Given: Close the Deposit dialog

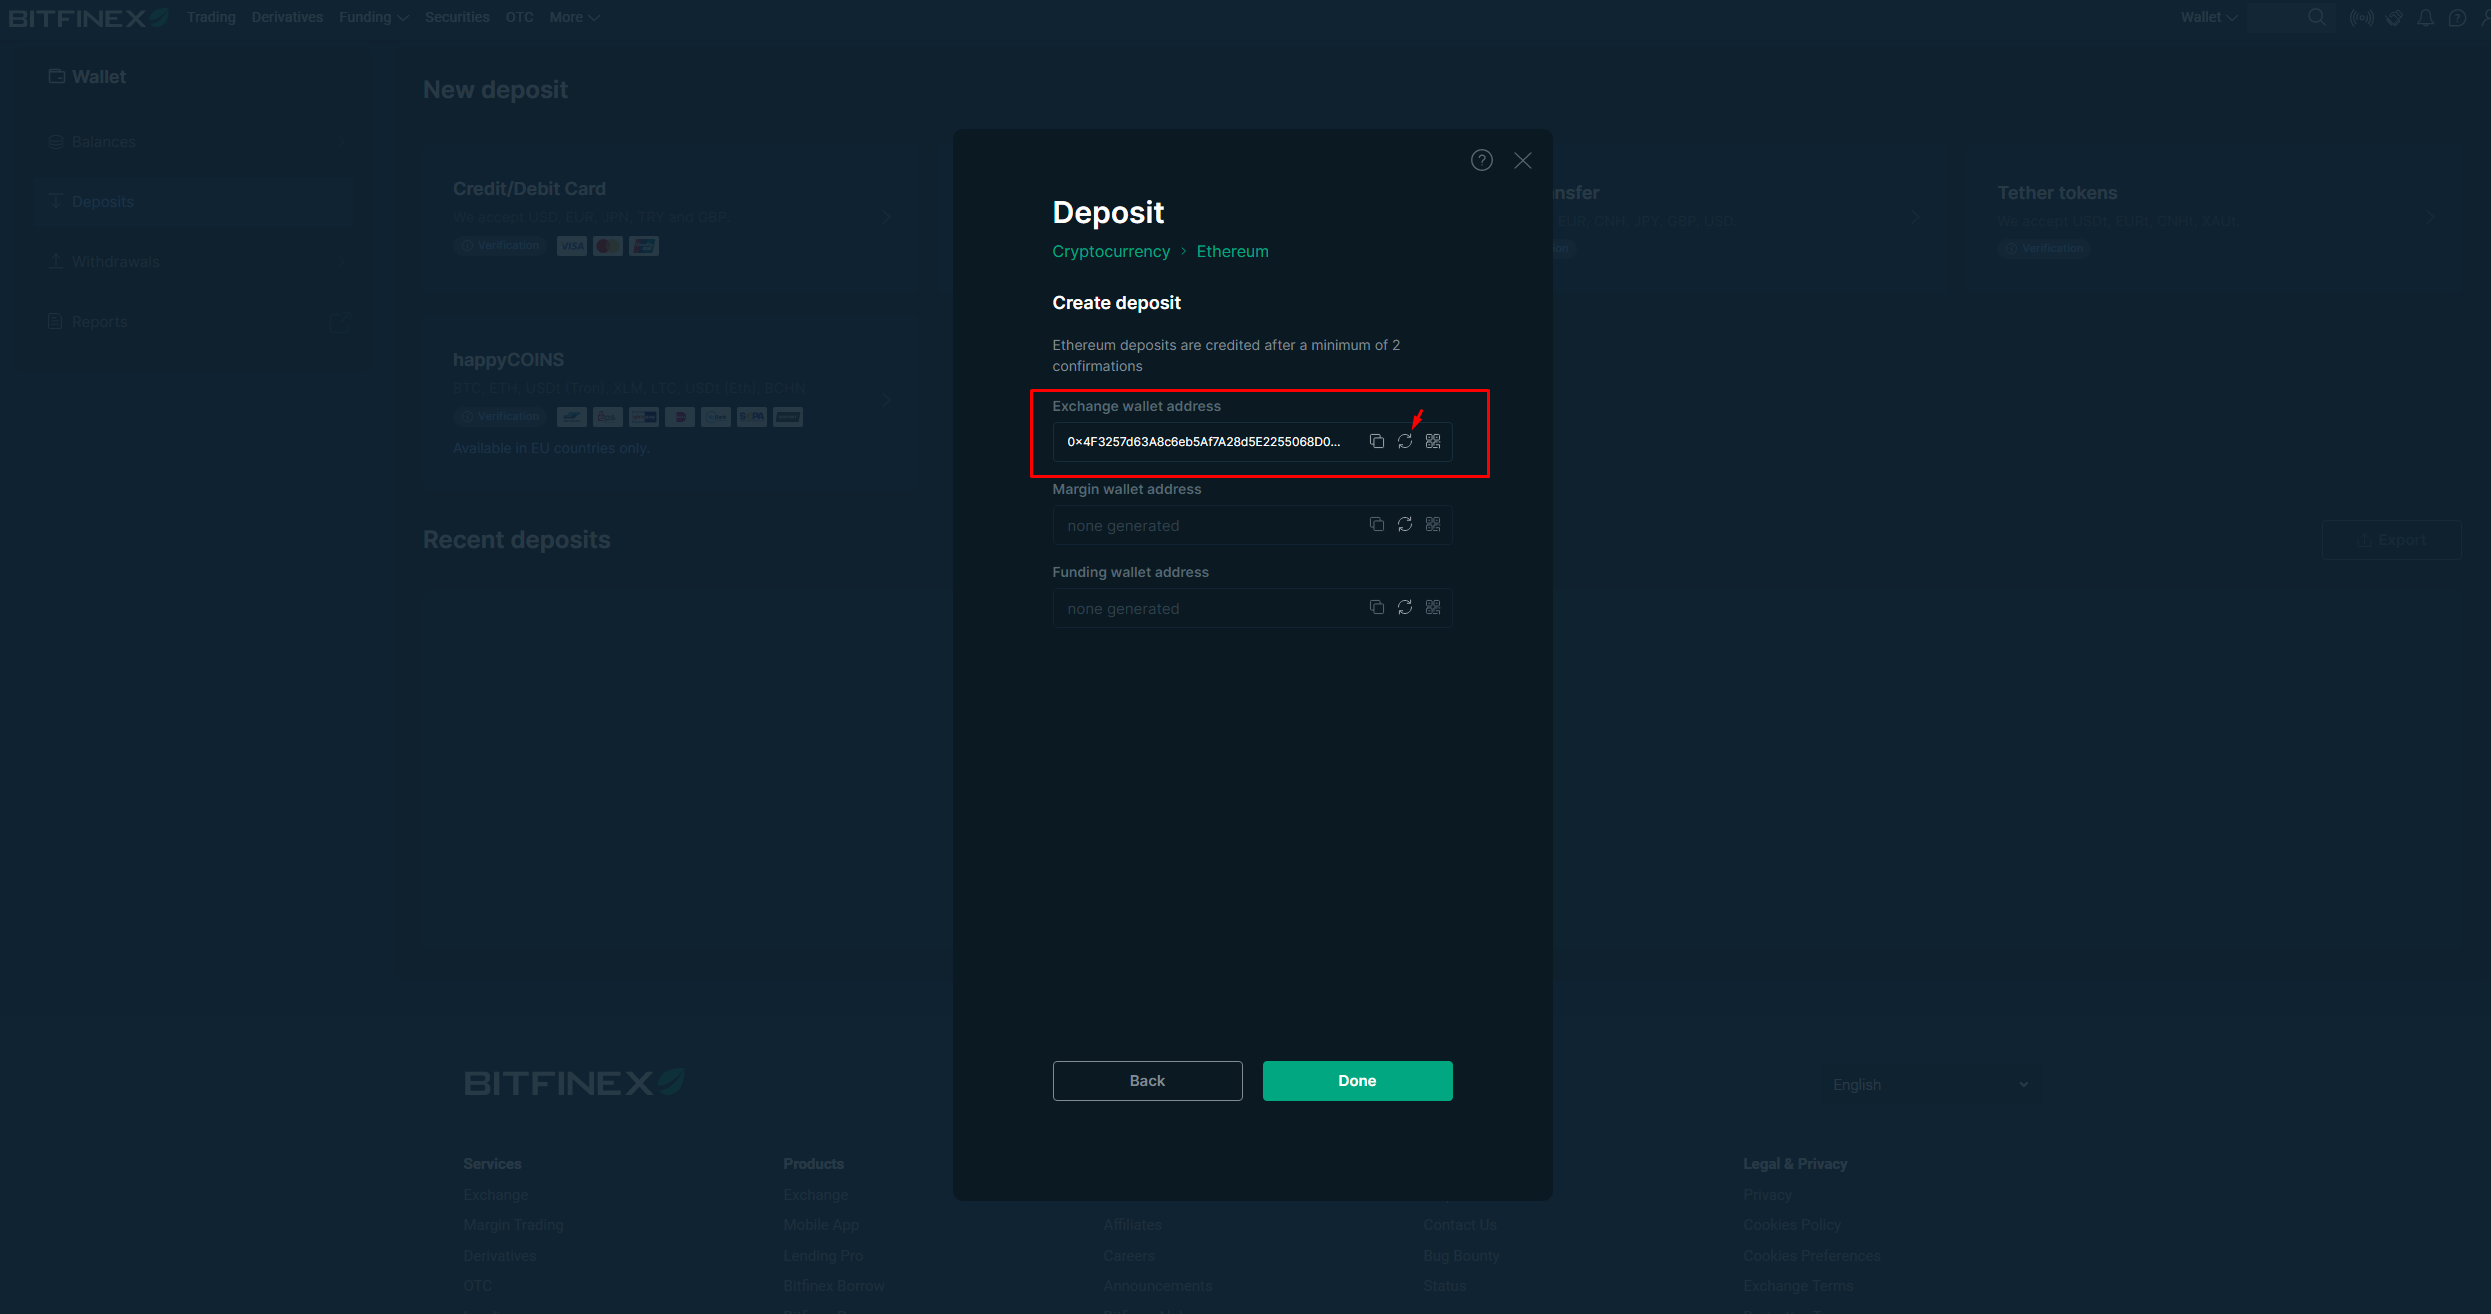Looking at the screenshot, I should [x=1522, y=160].
